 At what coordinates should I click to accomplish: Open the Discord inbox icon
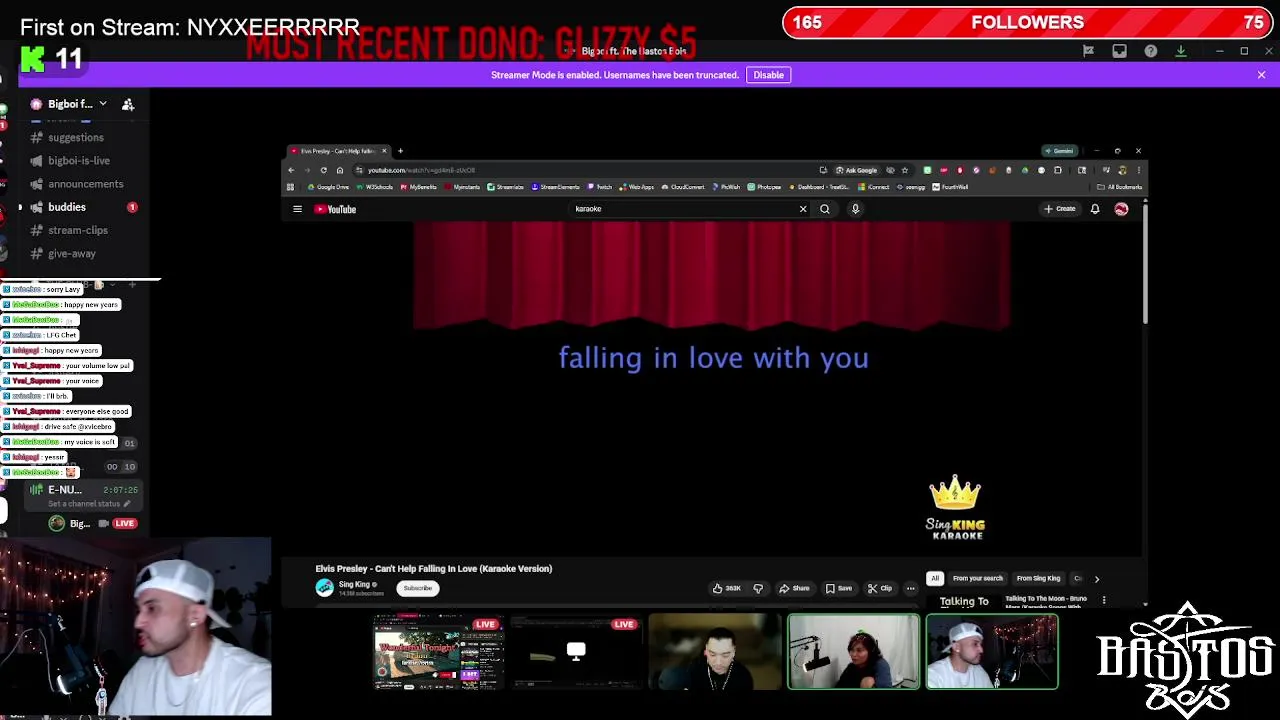coord(1119,51)
